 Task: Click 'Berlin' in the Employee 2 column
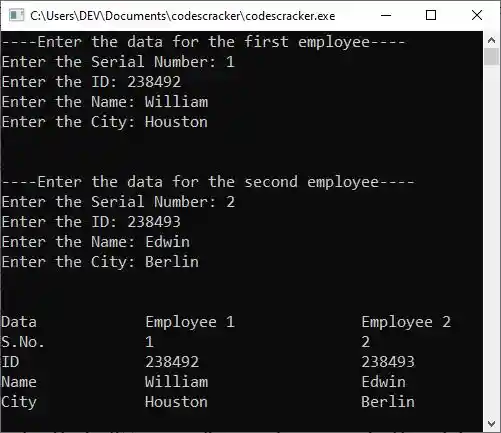[388, 402]
